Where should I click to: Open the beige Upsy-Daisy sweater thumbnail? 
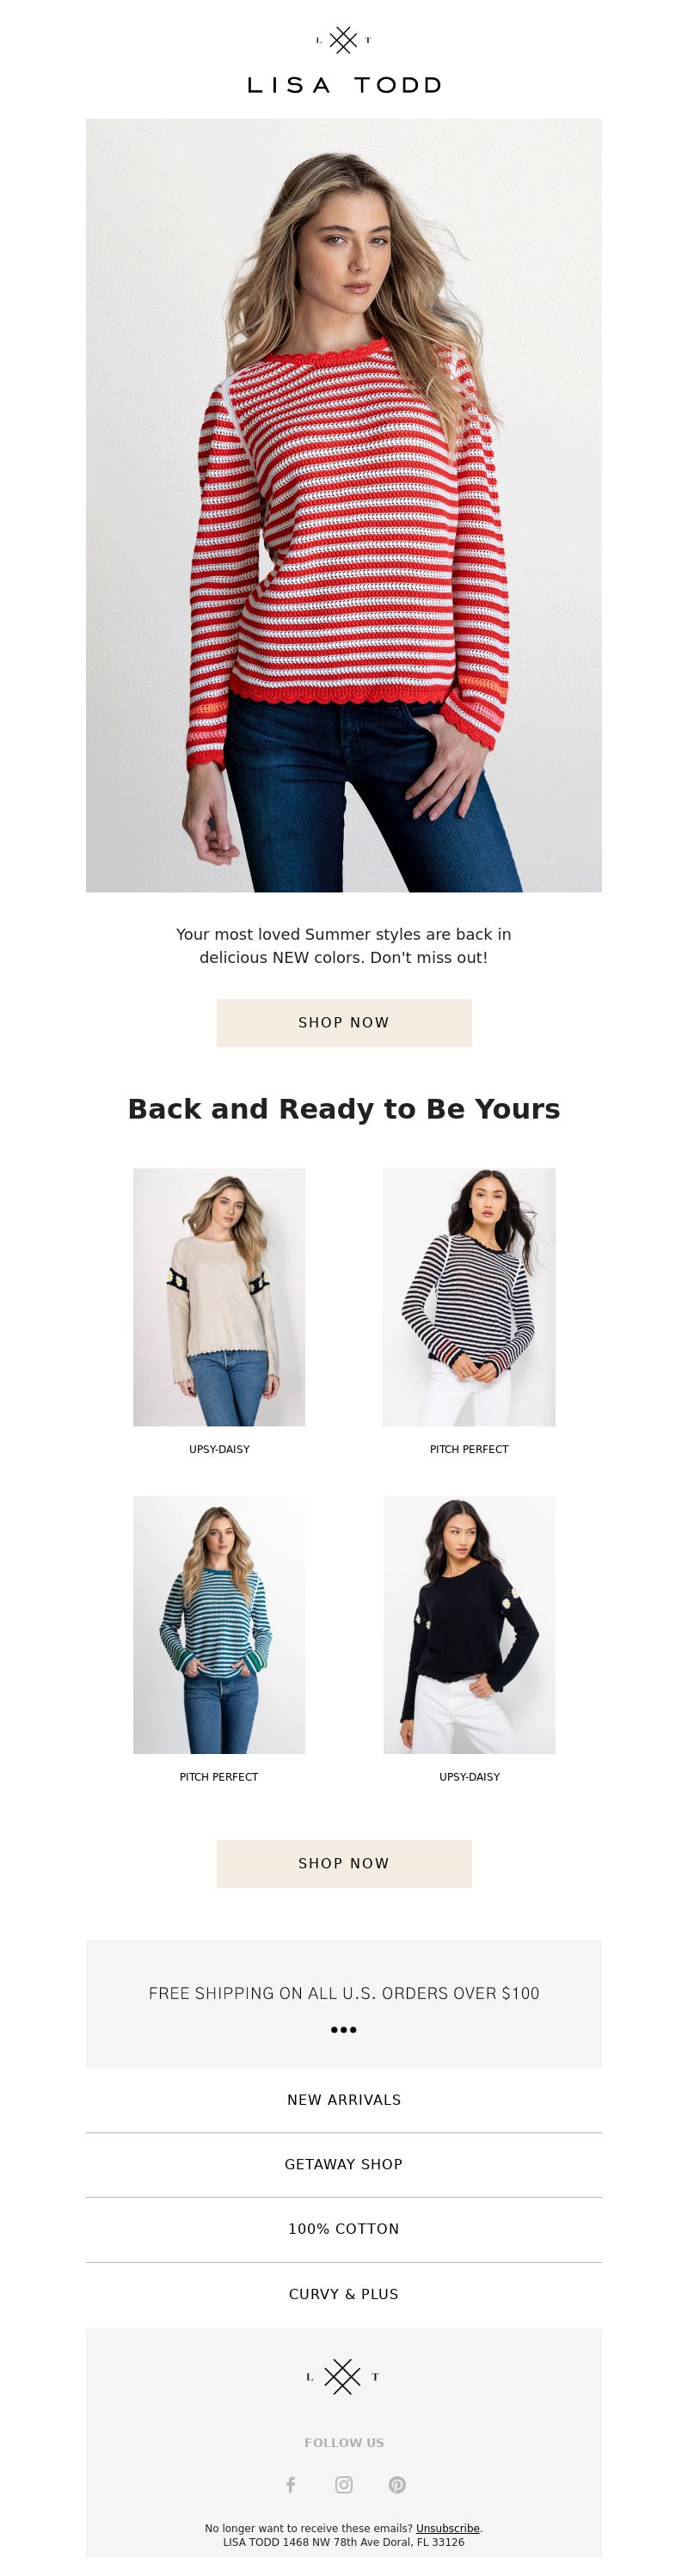pyautogui.click(x=219, y=1297)
